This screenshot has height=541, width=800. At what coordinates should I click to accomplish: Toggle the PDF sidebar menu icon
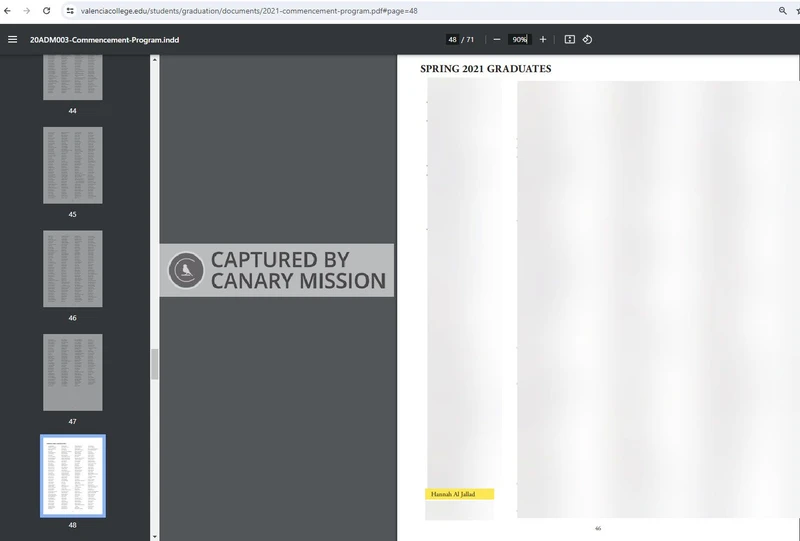(12, 40)
